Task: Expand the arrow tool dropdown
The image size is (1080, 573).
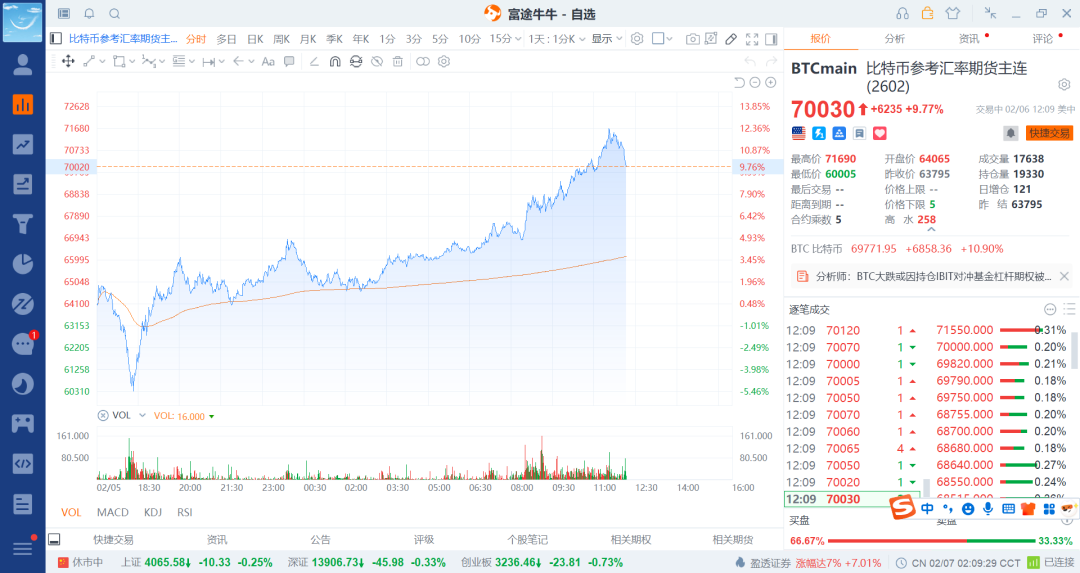Action: click(251, 61)
